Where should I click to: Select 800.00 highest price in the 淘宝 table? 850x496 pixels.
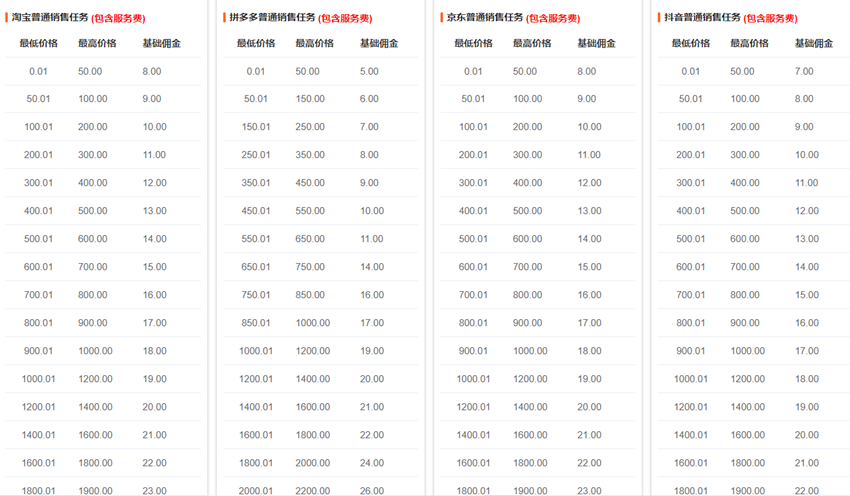(x=93, y=295)
